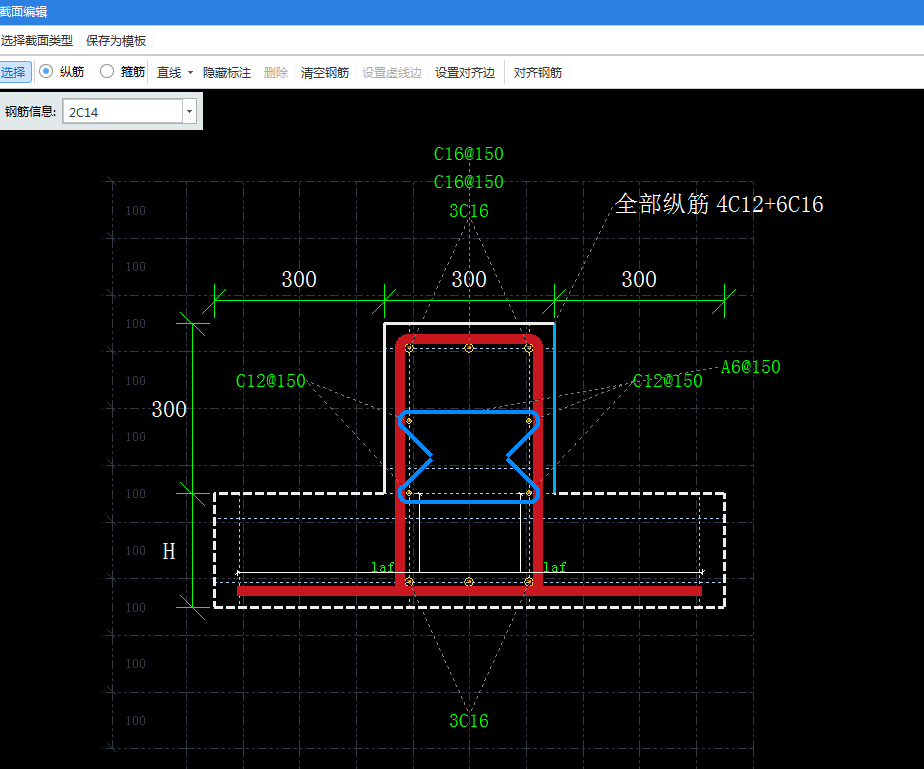Open the 直线 dropdown arrow
Image resolution: width=924 pixels, height=769 pixels.
pos(190,72)
